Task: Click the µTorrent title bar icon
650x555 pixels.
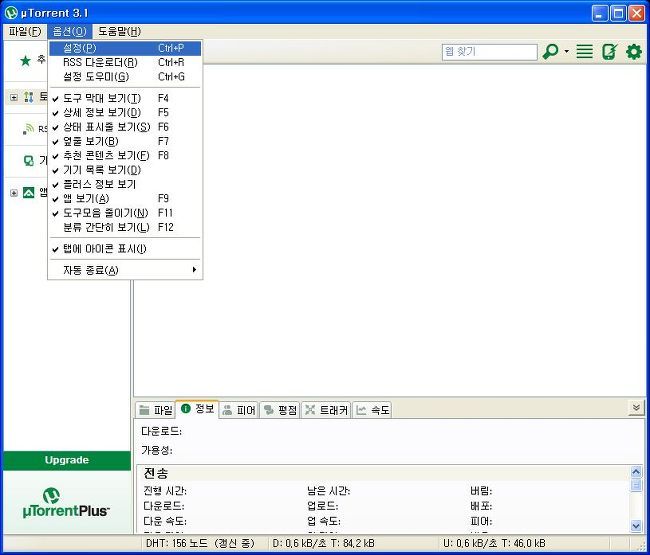Action: (x=11, y=12)
